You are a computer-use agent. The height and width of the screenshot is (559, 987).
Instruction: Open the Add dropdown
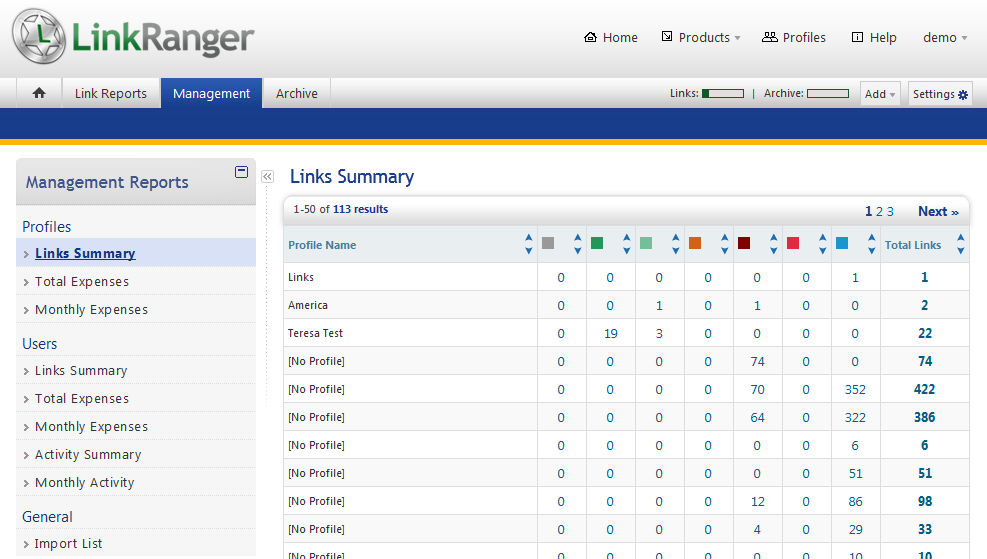880,94
